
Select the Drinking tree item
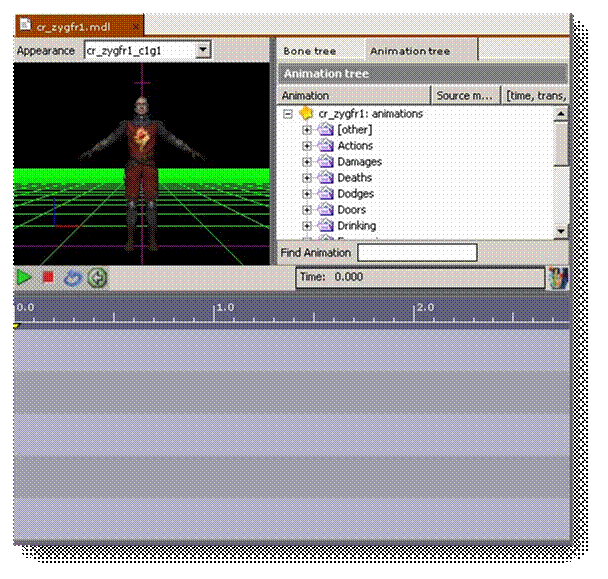(357, 226)
